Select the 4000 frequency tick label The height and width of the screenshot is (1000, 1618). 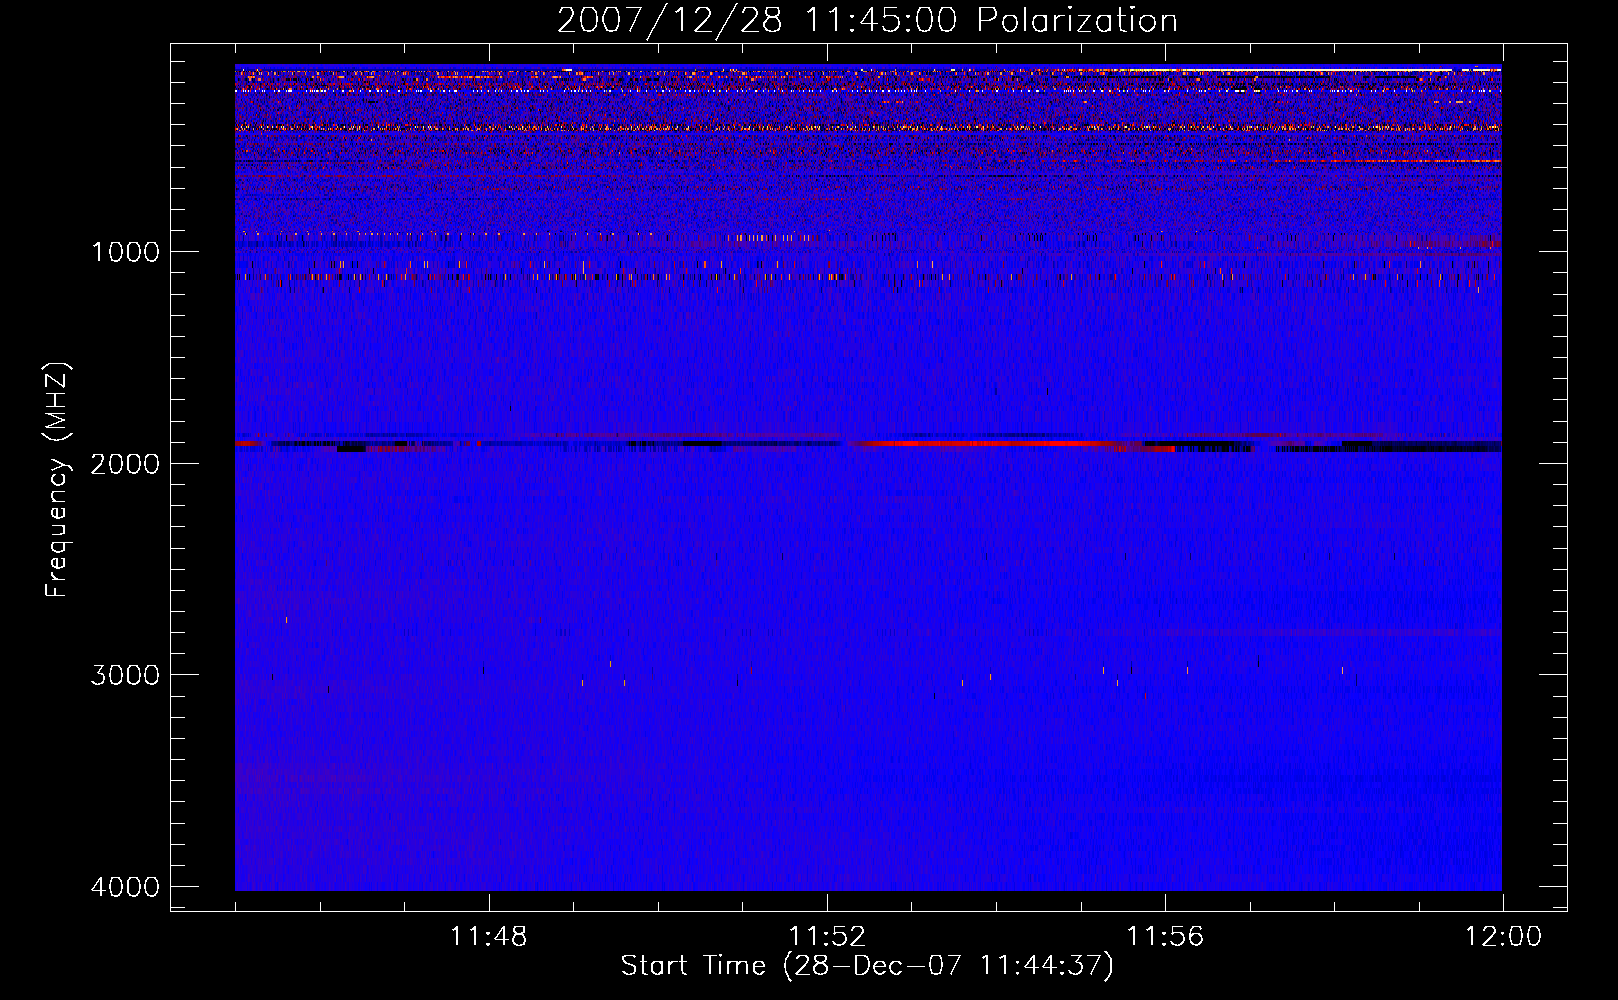tap(125, 887)
